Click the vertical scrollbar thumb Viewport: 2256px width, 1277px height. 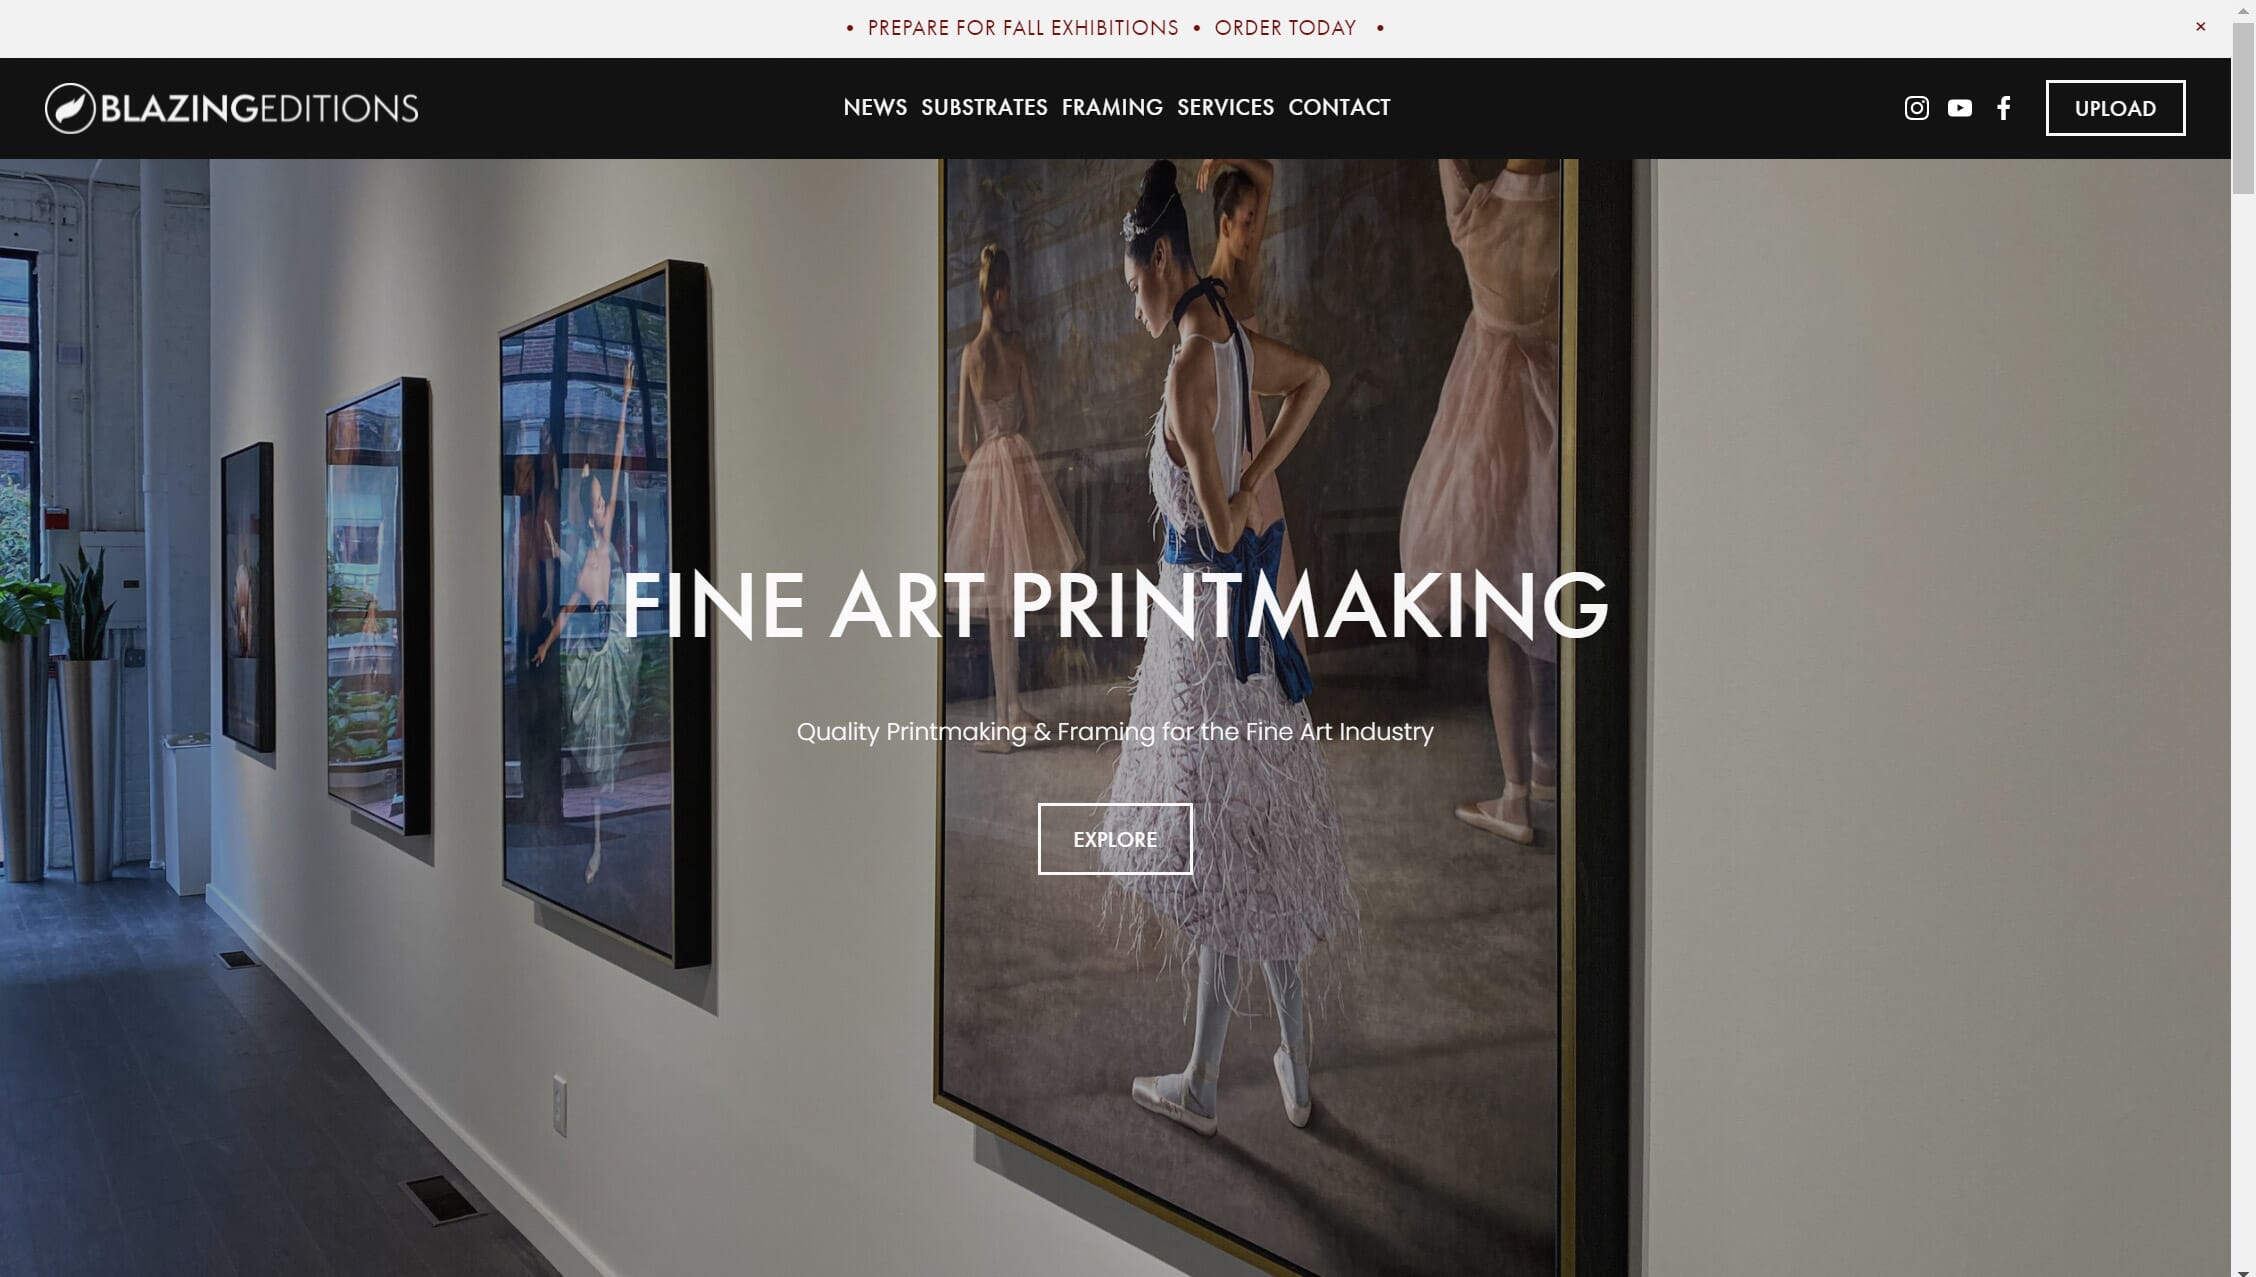tap(2243, 106)
